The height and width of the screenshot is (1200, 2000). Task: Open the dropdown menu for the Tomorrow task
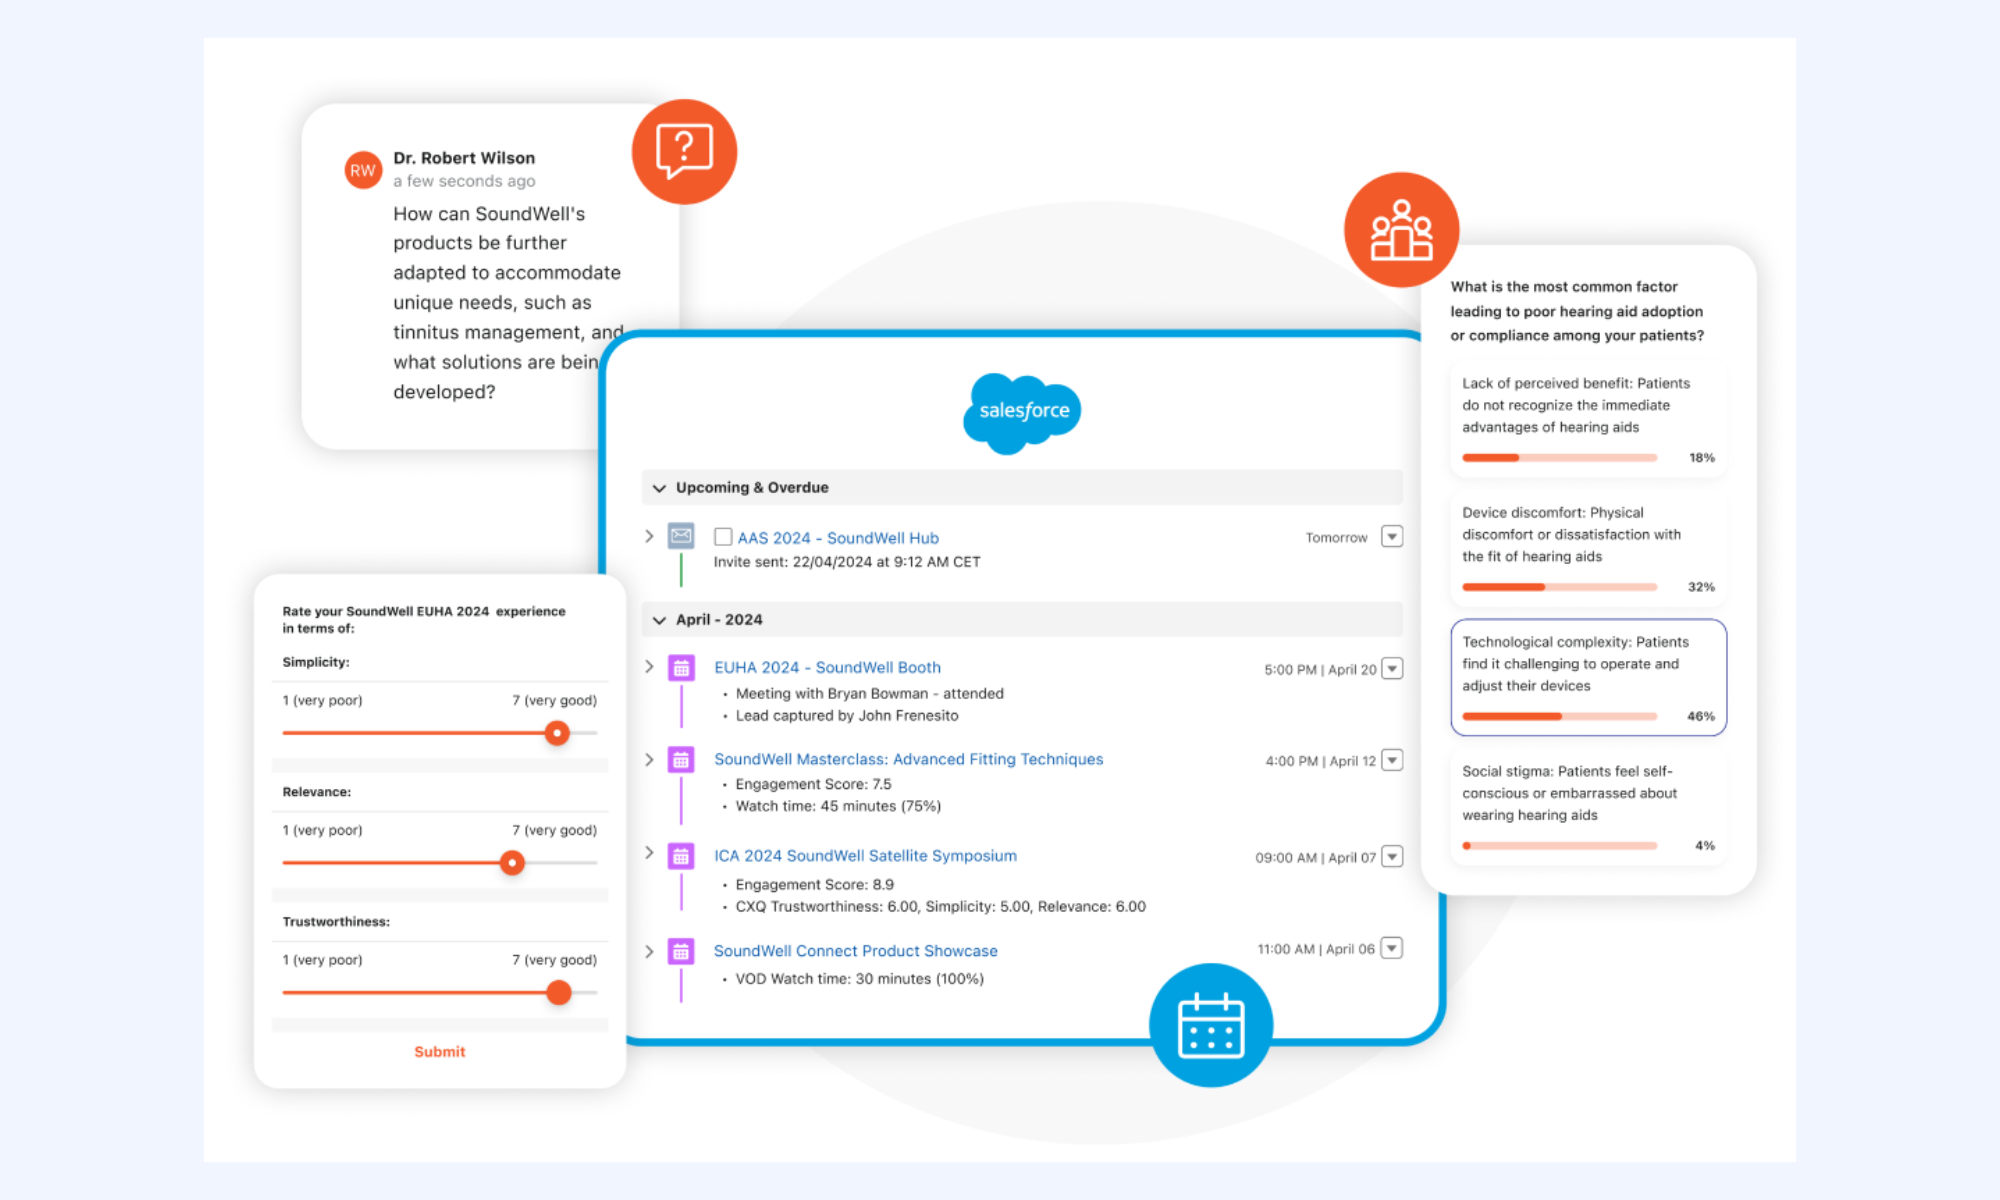tap(1392, 537)
